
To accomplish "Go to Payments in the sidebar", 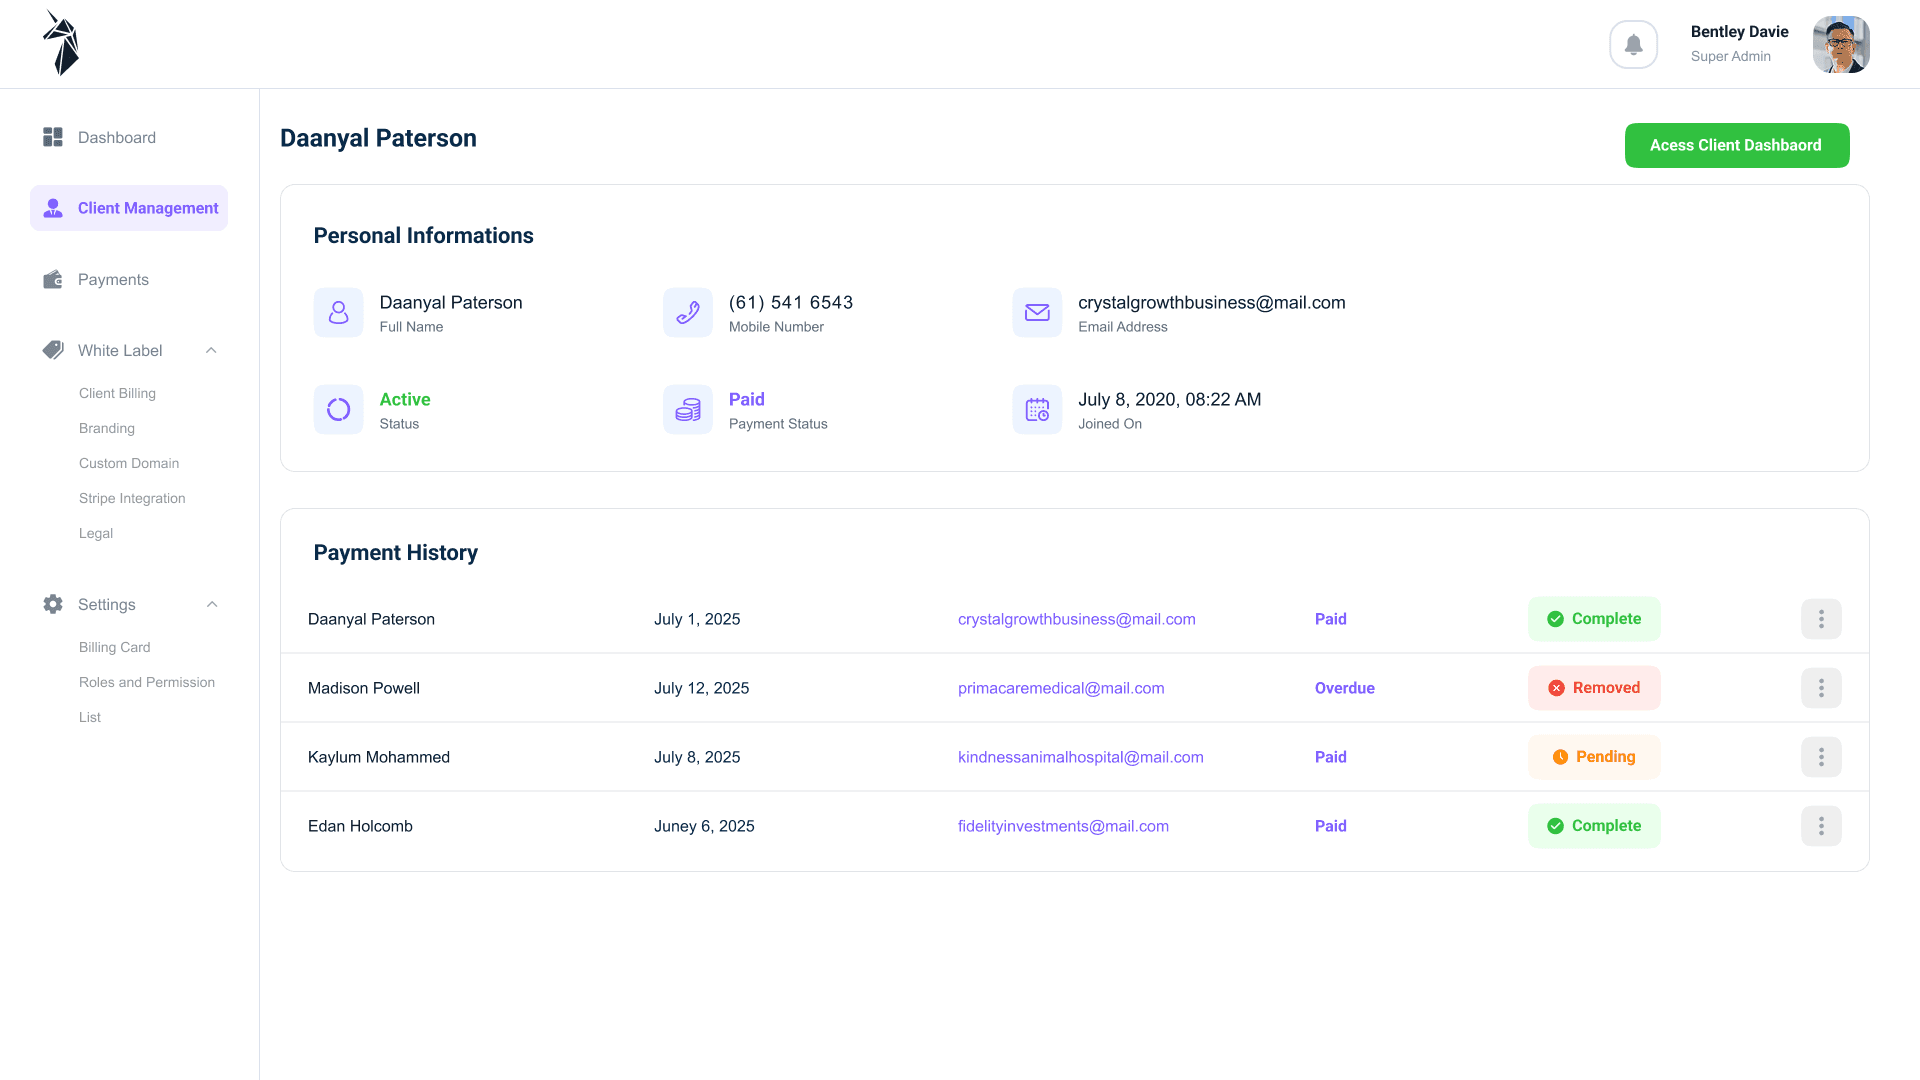I will 112,280.
